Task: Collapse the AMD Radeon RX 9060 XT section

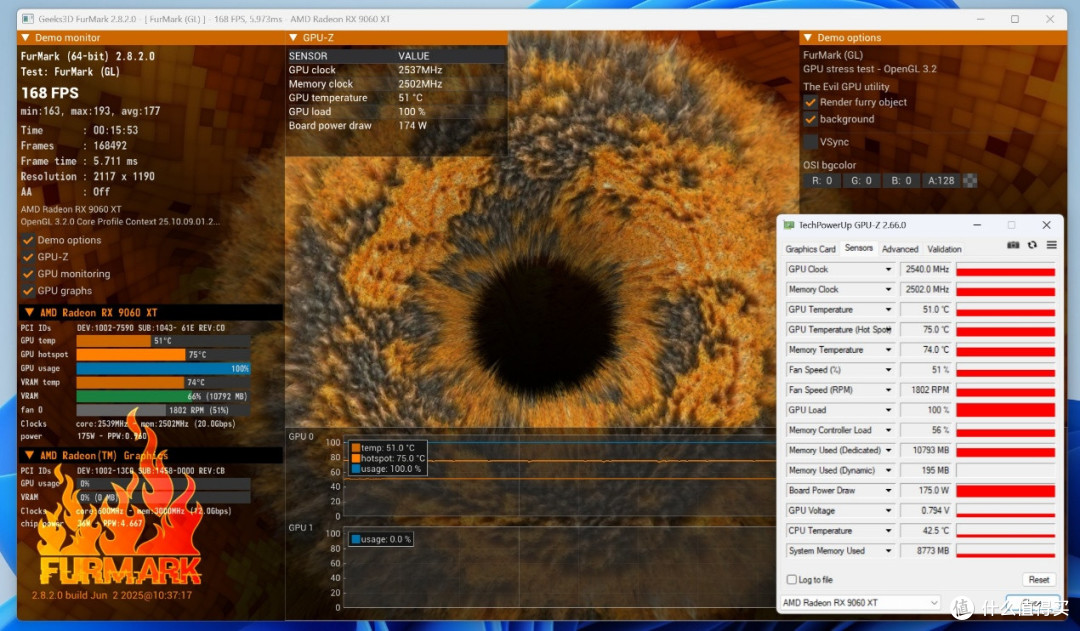Action: [29, 312]
